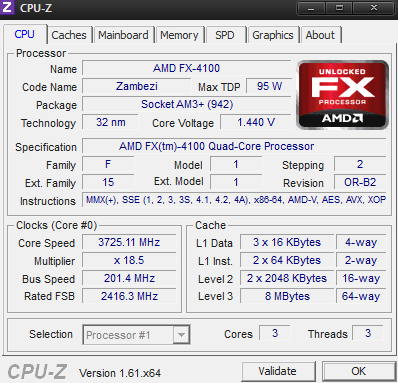Viewport: 398px width, 383px height.
Task: Click the 4-way L1 Data associativity
Action: (x=361, y=242)
